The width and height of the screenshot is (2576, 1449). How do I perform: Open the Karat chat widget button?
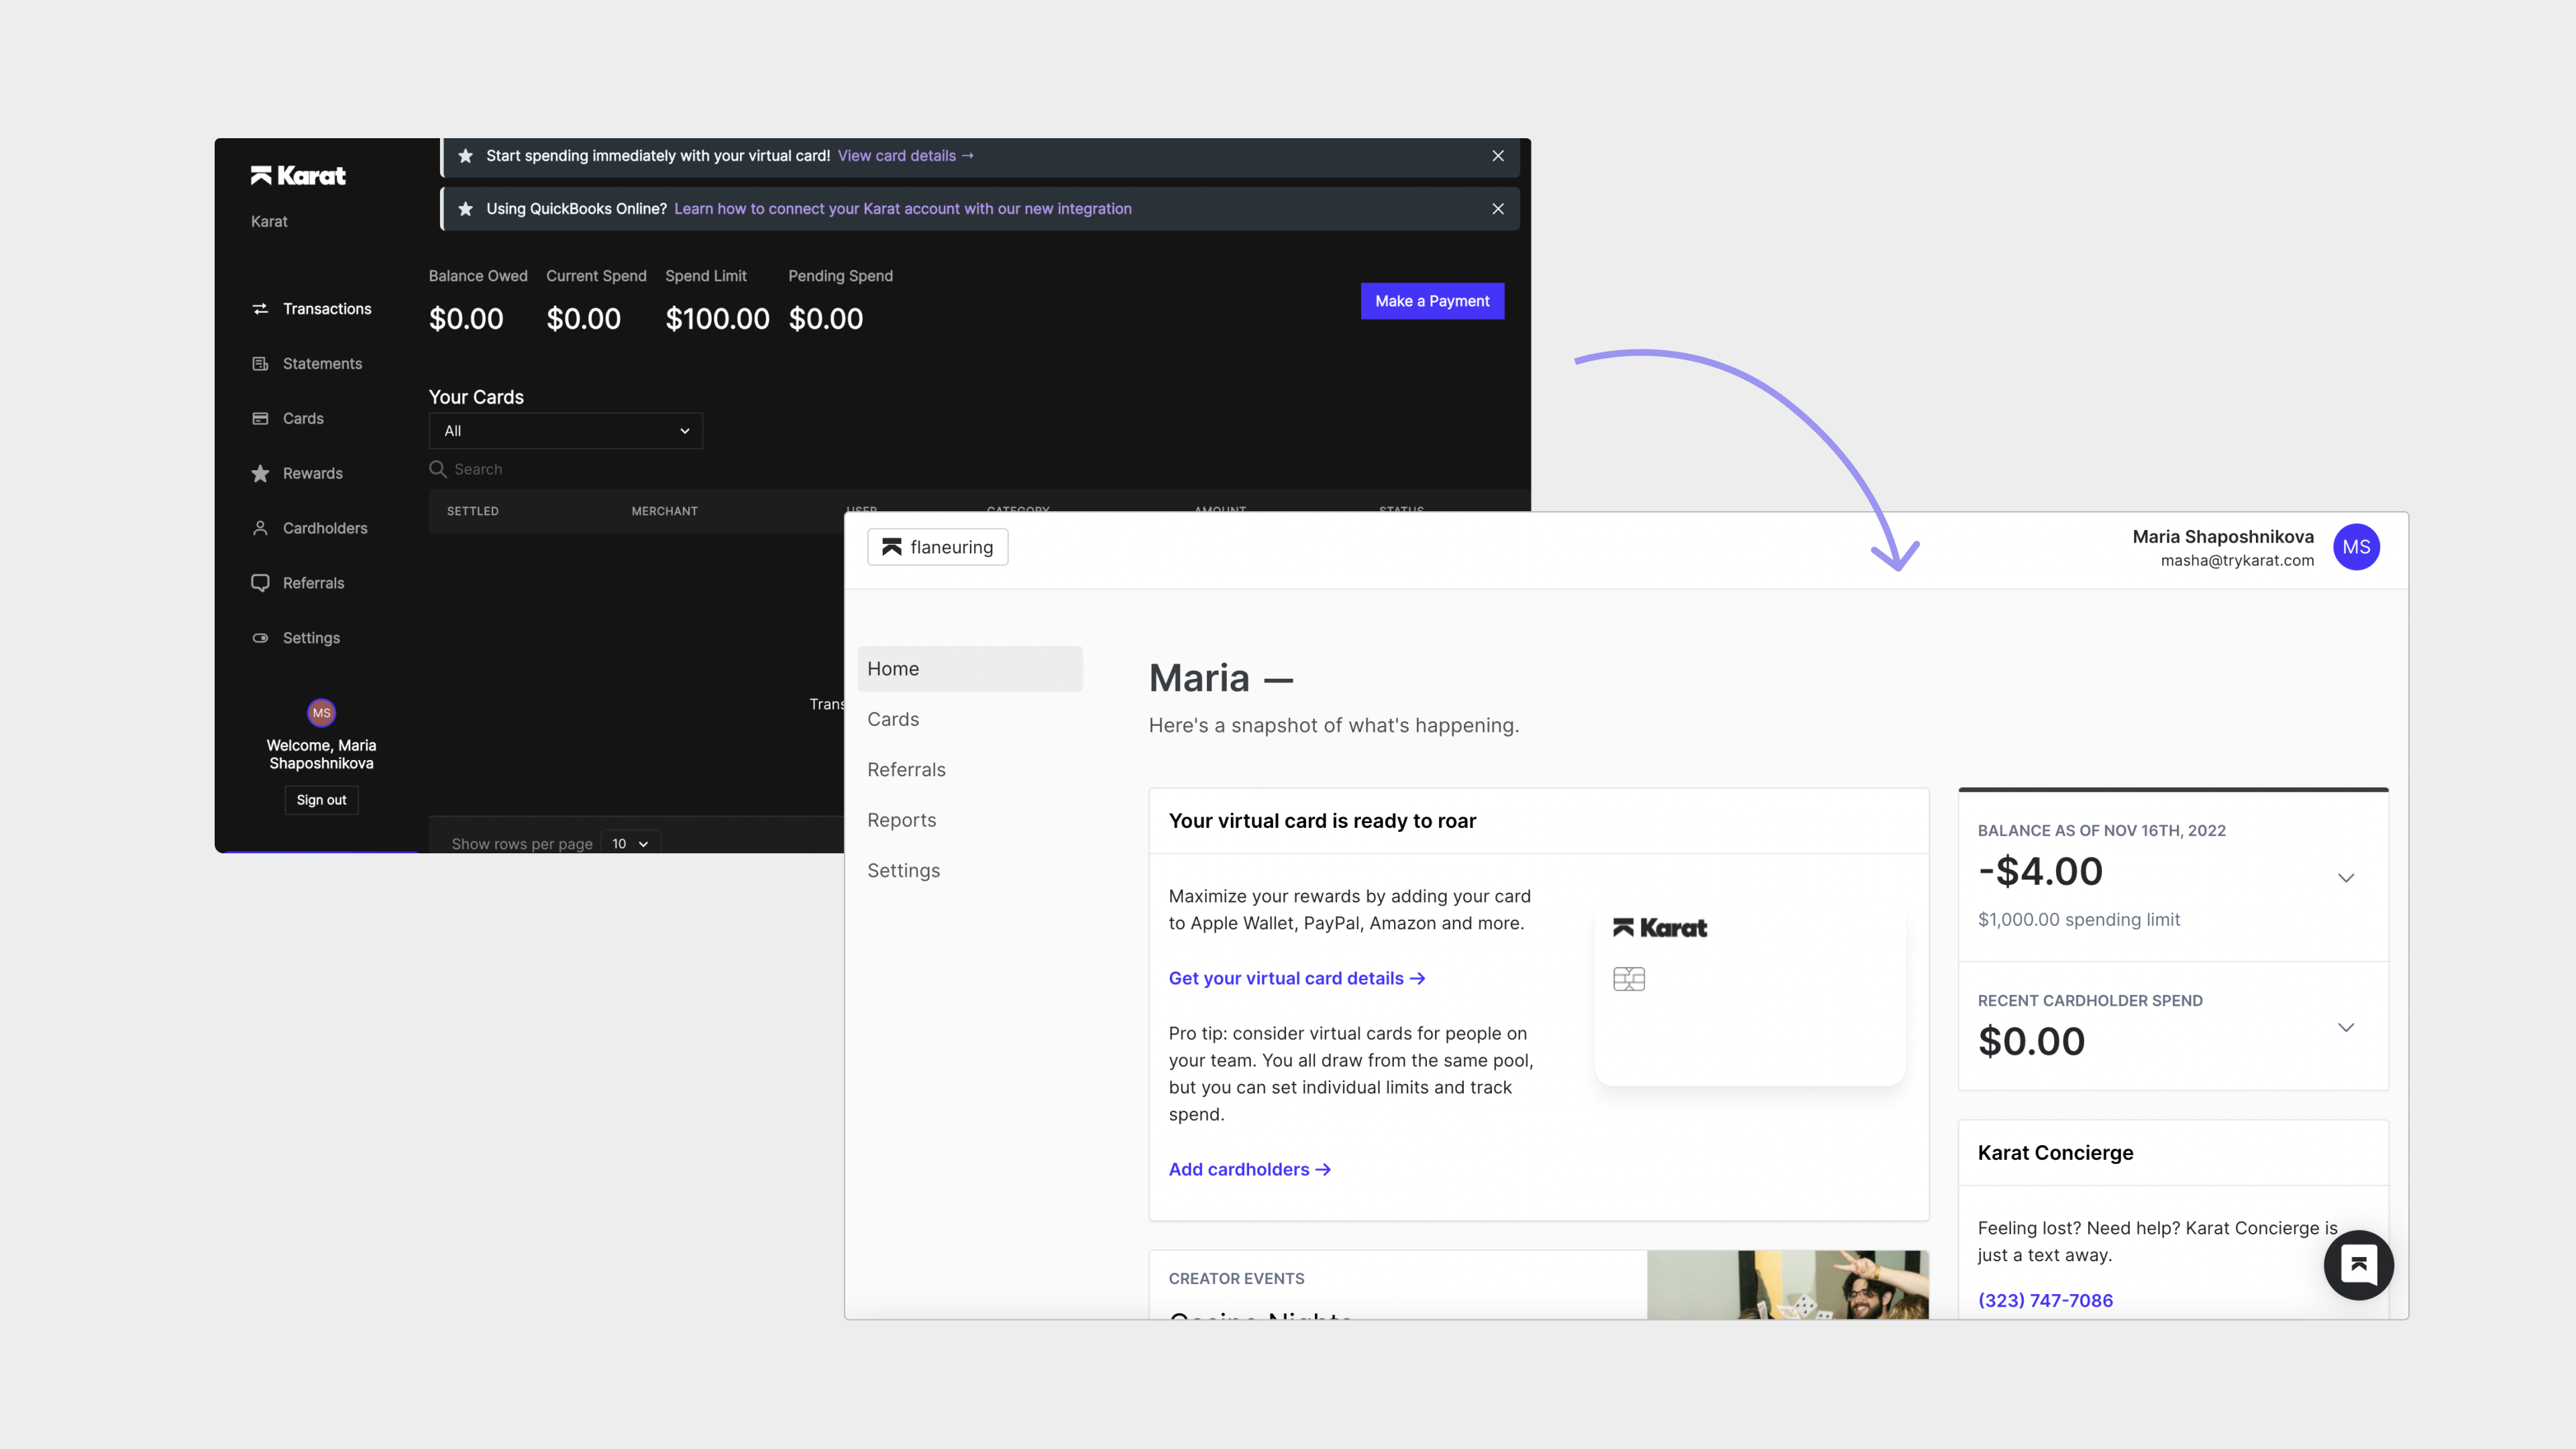click(2358, 1265)
